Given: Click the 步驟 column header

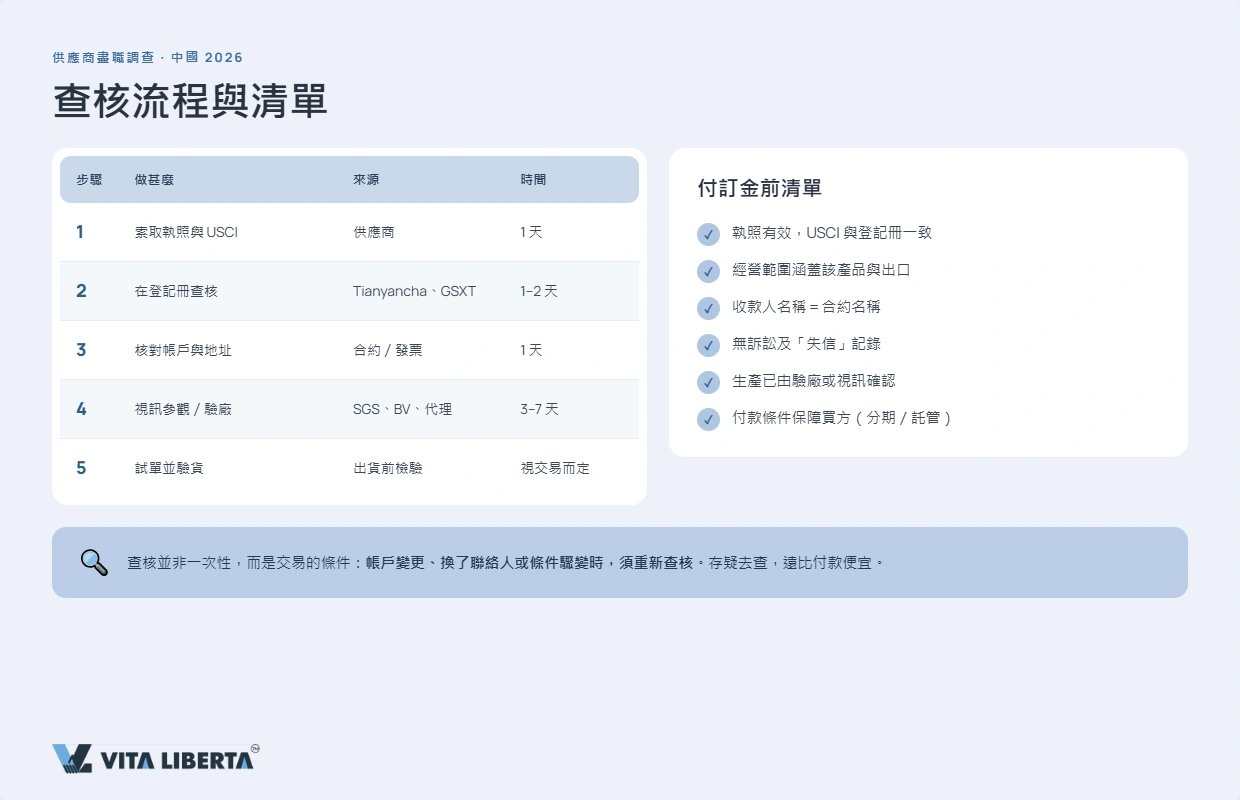Looking at the screenshot, I should click(89, 180).
